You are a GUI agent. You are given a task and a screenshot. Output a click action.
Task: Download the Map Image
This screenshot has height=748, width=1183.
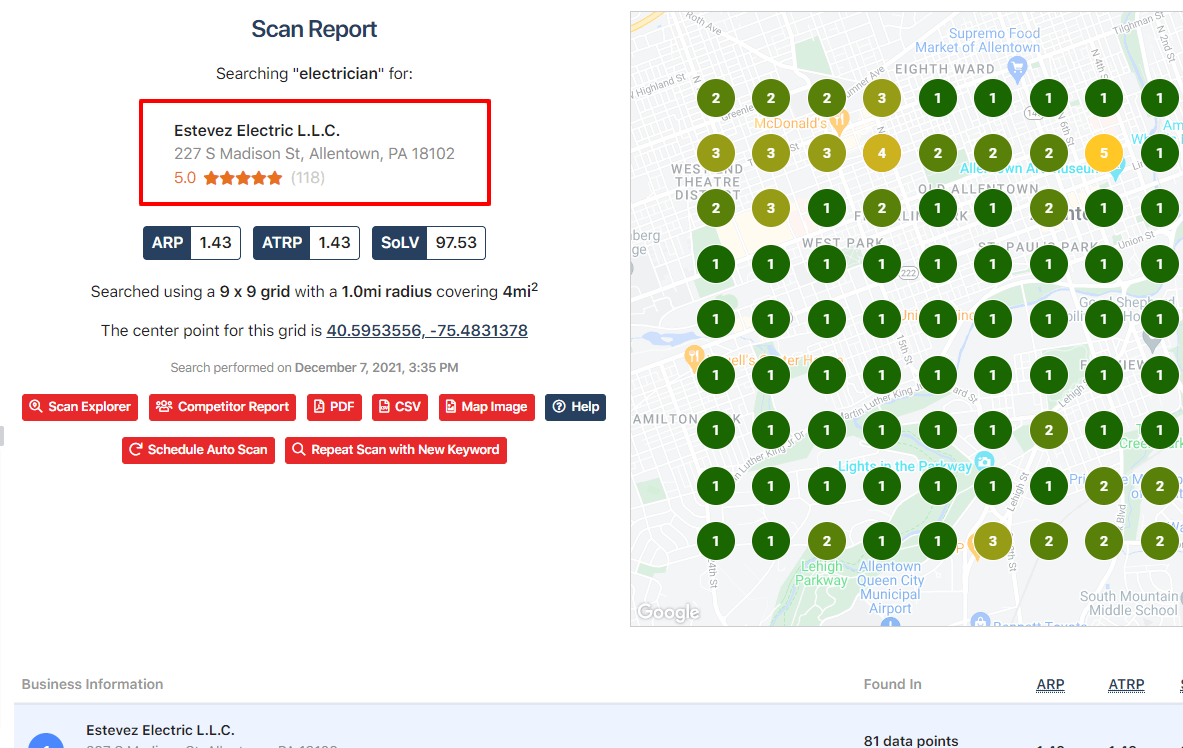pyautogui.click(x=487, y=407)
